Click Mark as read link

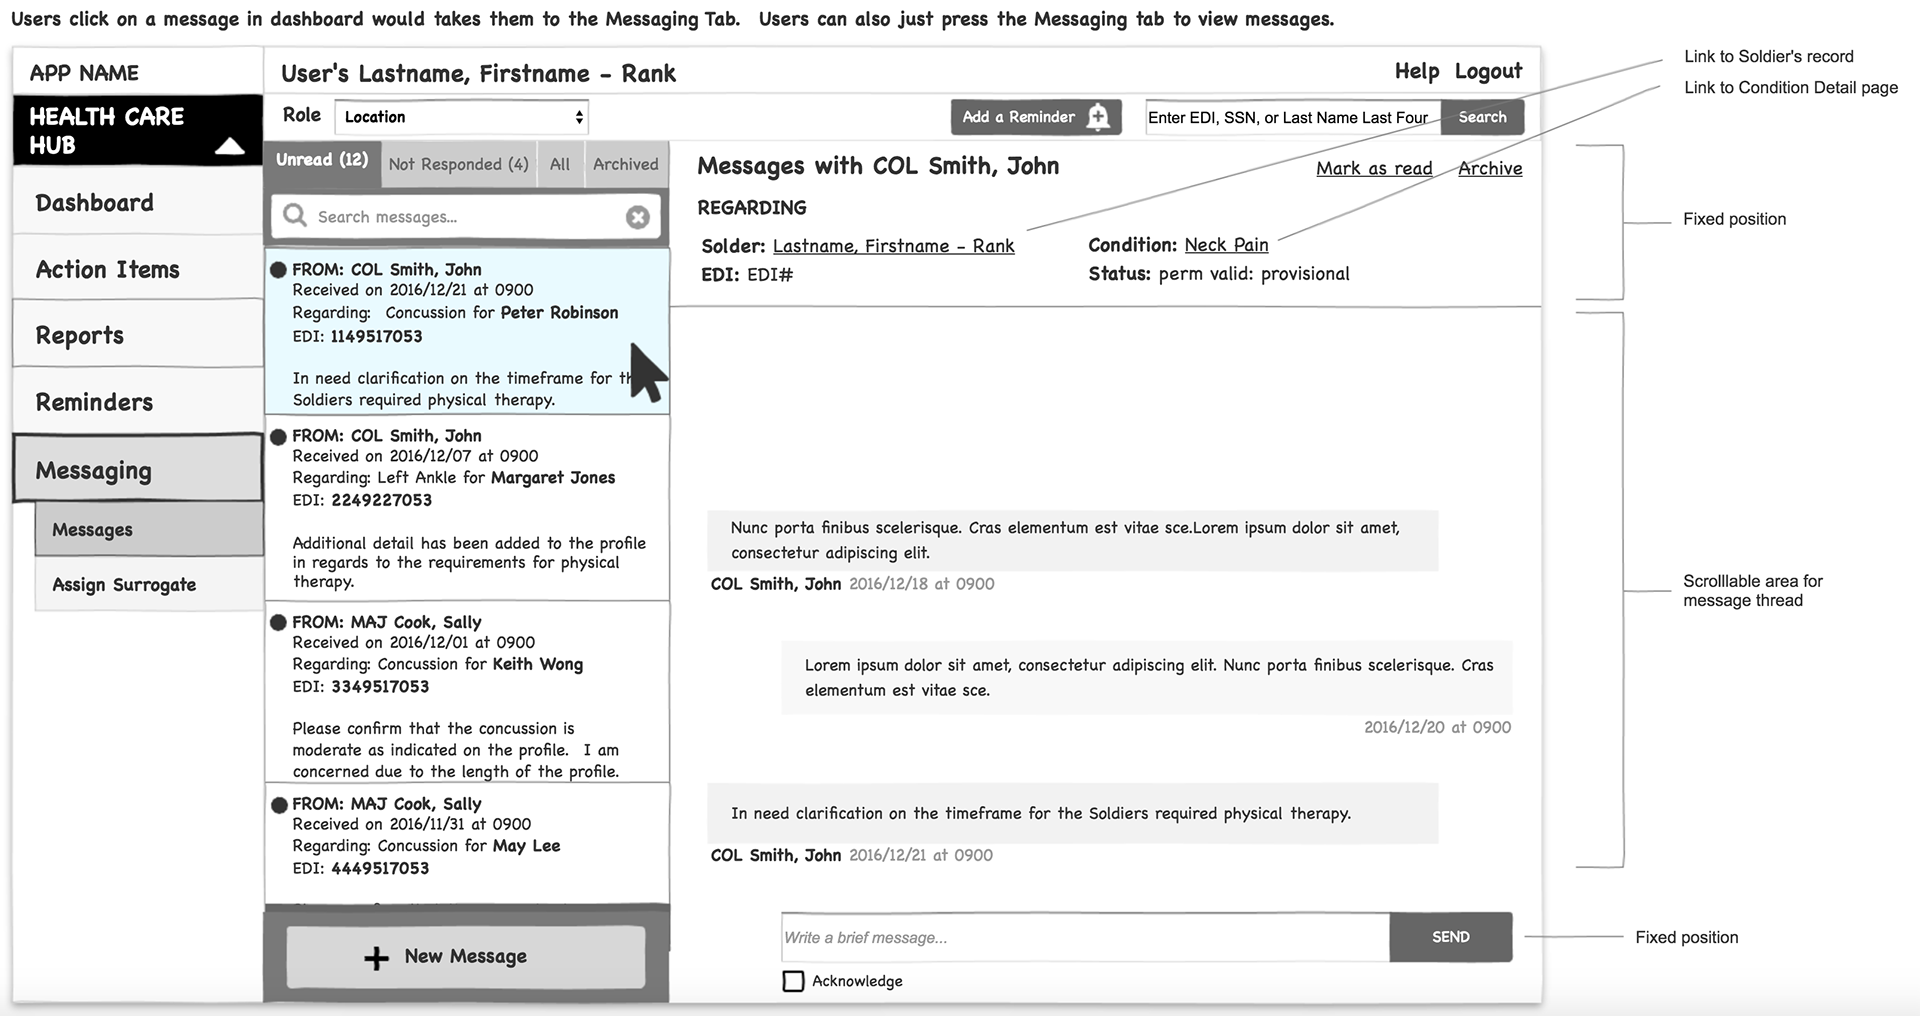[x=1374, y=168]
